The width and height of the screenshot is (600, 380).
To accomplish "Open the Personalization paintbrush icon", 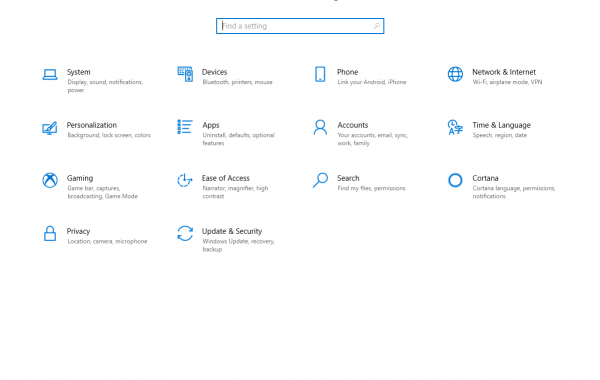I will 50,128.
